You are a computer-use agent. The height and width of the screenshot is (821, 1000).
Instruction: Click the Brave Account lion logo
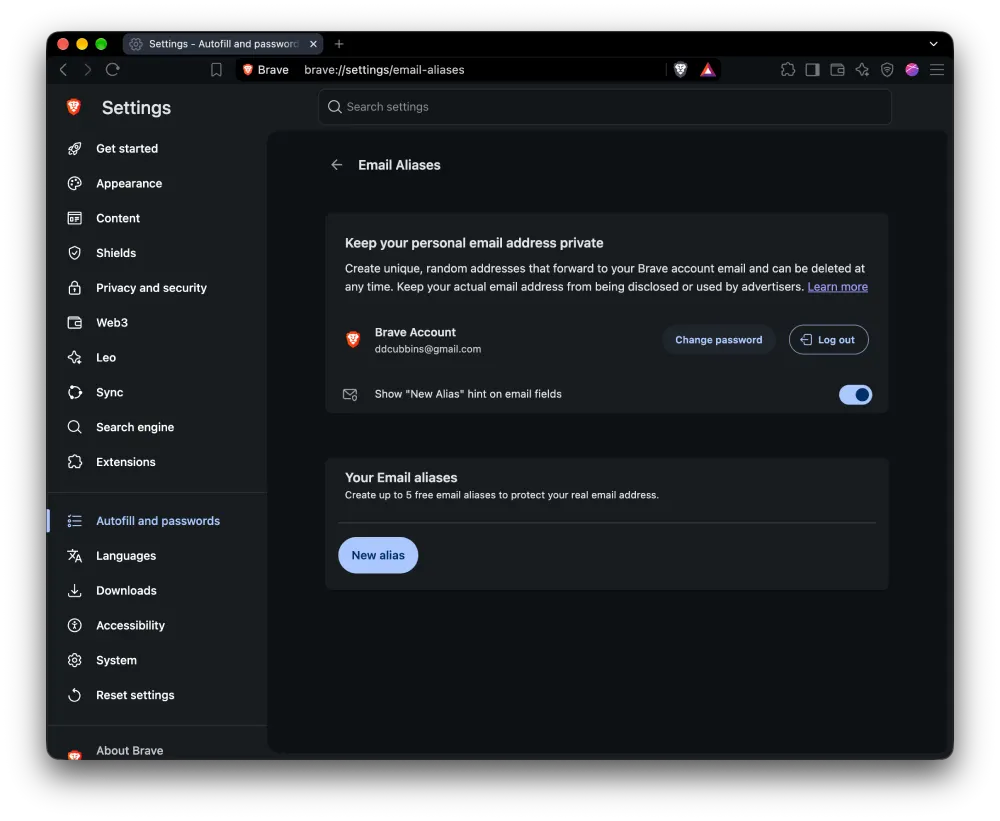(x=353, y=339)
